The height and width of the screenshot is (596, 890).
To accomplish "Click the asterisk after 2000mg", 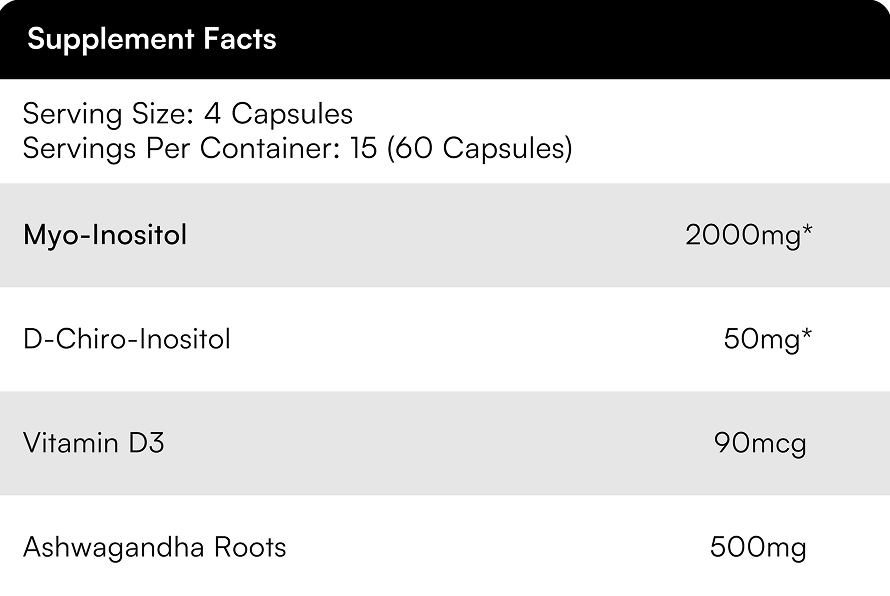I will [x=806, y=232].
